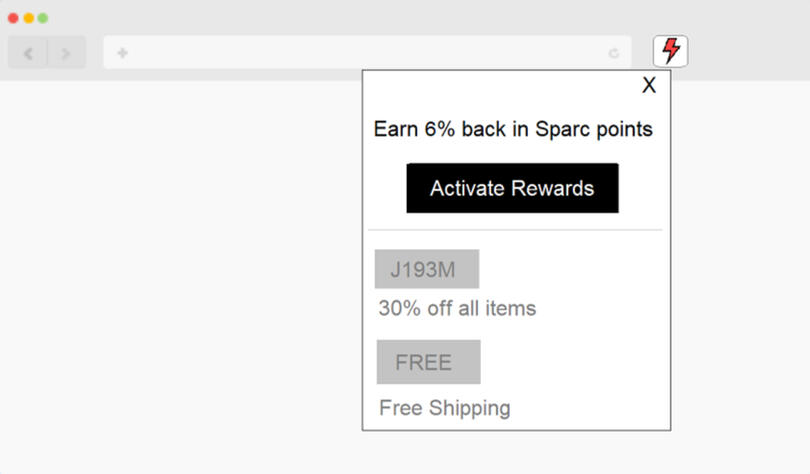Click the plus icon in the address bar
810x474 pixels.
click(122, 53)
